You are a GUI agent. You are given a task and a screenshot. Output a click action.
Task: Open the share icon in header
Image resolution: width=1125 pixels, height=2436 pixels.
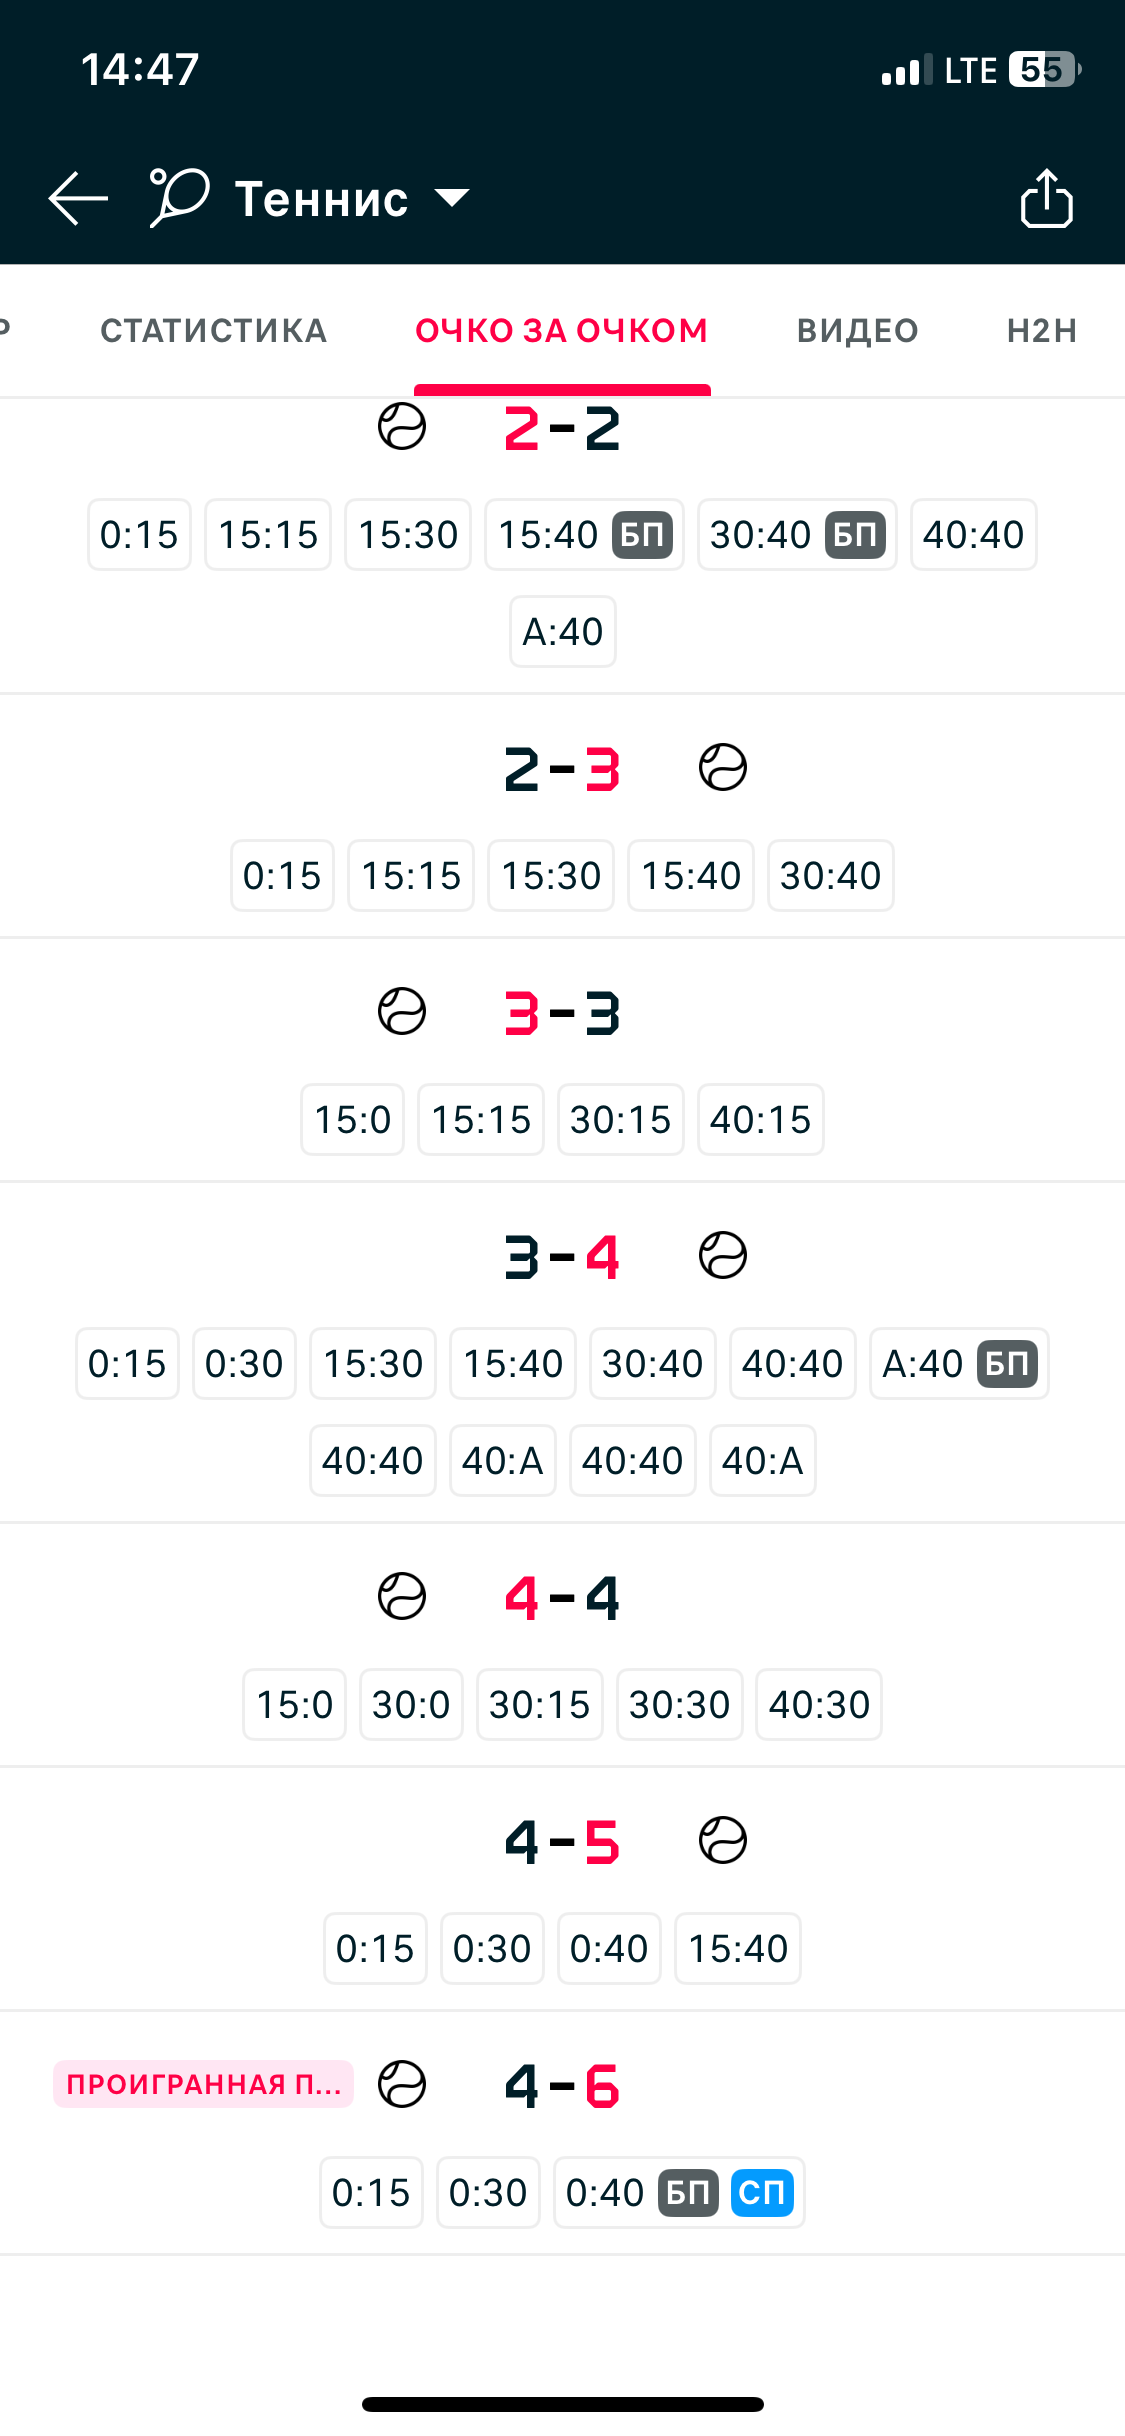pos(1046,199)
